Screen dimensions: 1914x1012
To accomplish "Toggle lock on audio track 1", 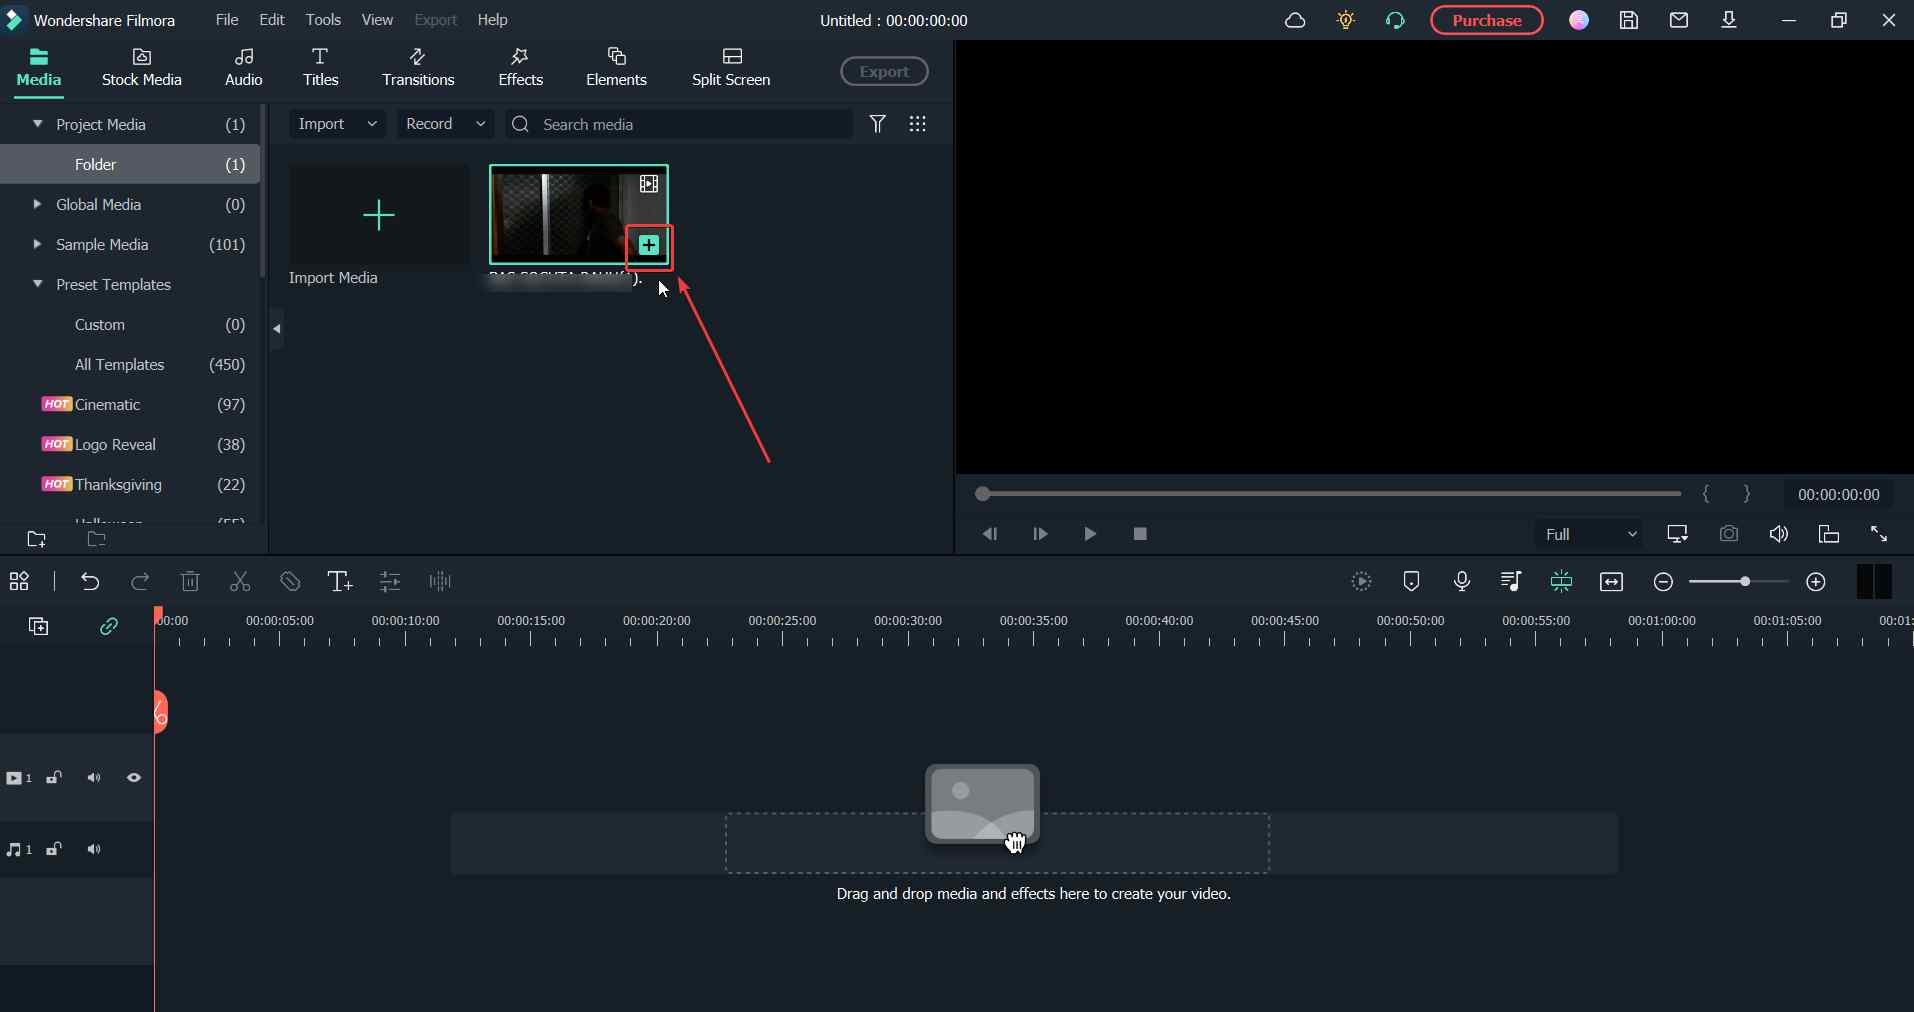I will tap(55, 849).
